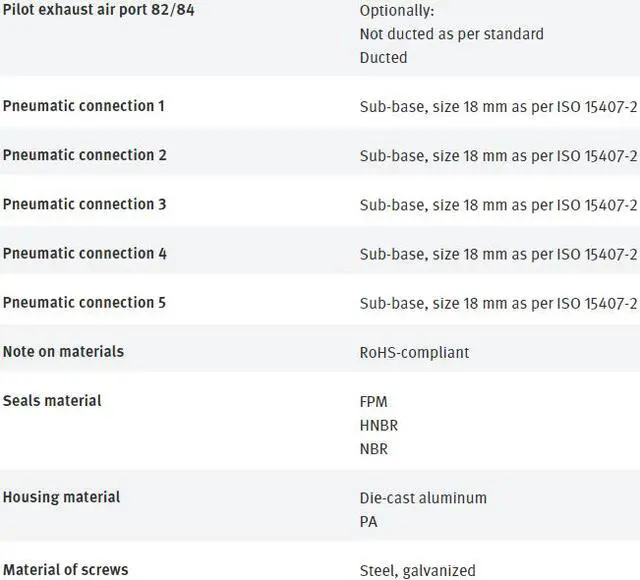This screenshot has height=580, width=640.
Task: Click the "Material of screws" label
Action: [x=65, y=569]
